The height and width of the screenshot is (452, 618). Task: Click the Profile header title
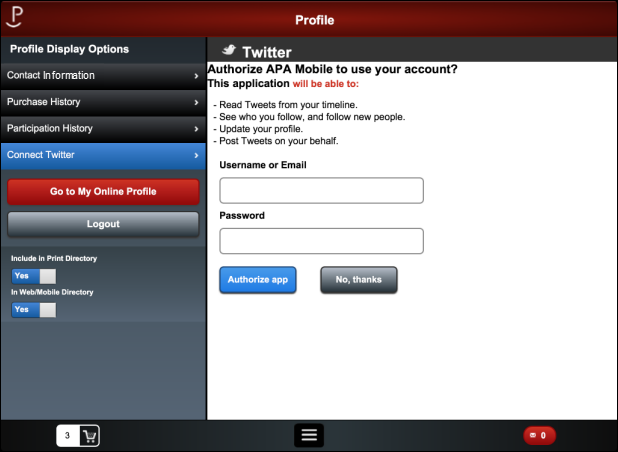point(315,20)
